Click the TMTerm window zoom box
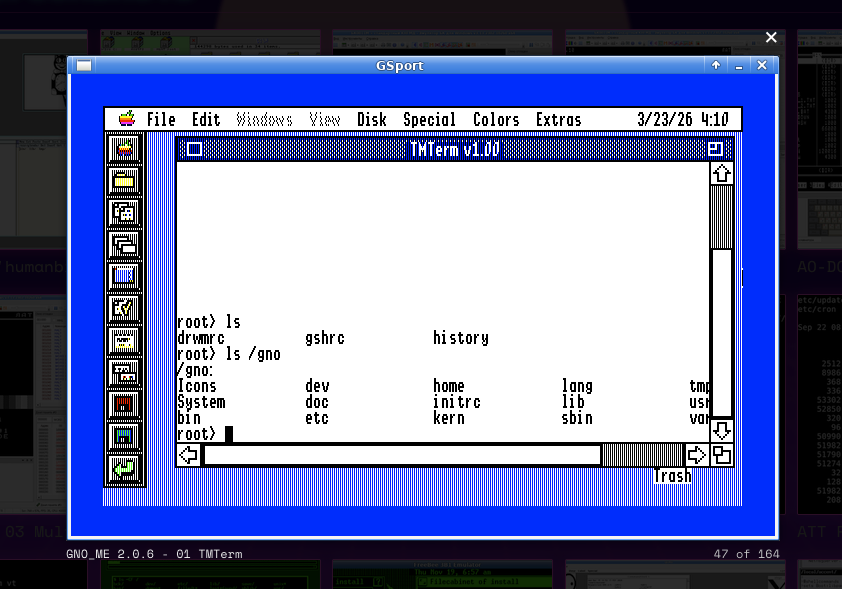The width and height of the screenshot is (842, 589). 715,149
